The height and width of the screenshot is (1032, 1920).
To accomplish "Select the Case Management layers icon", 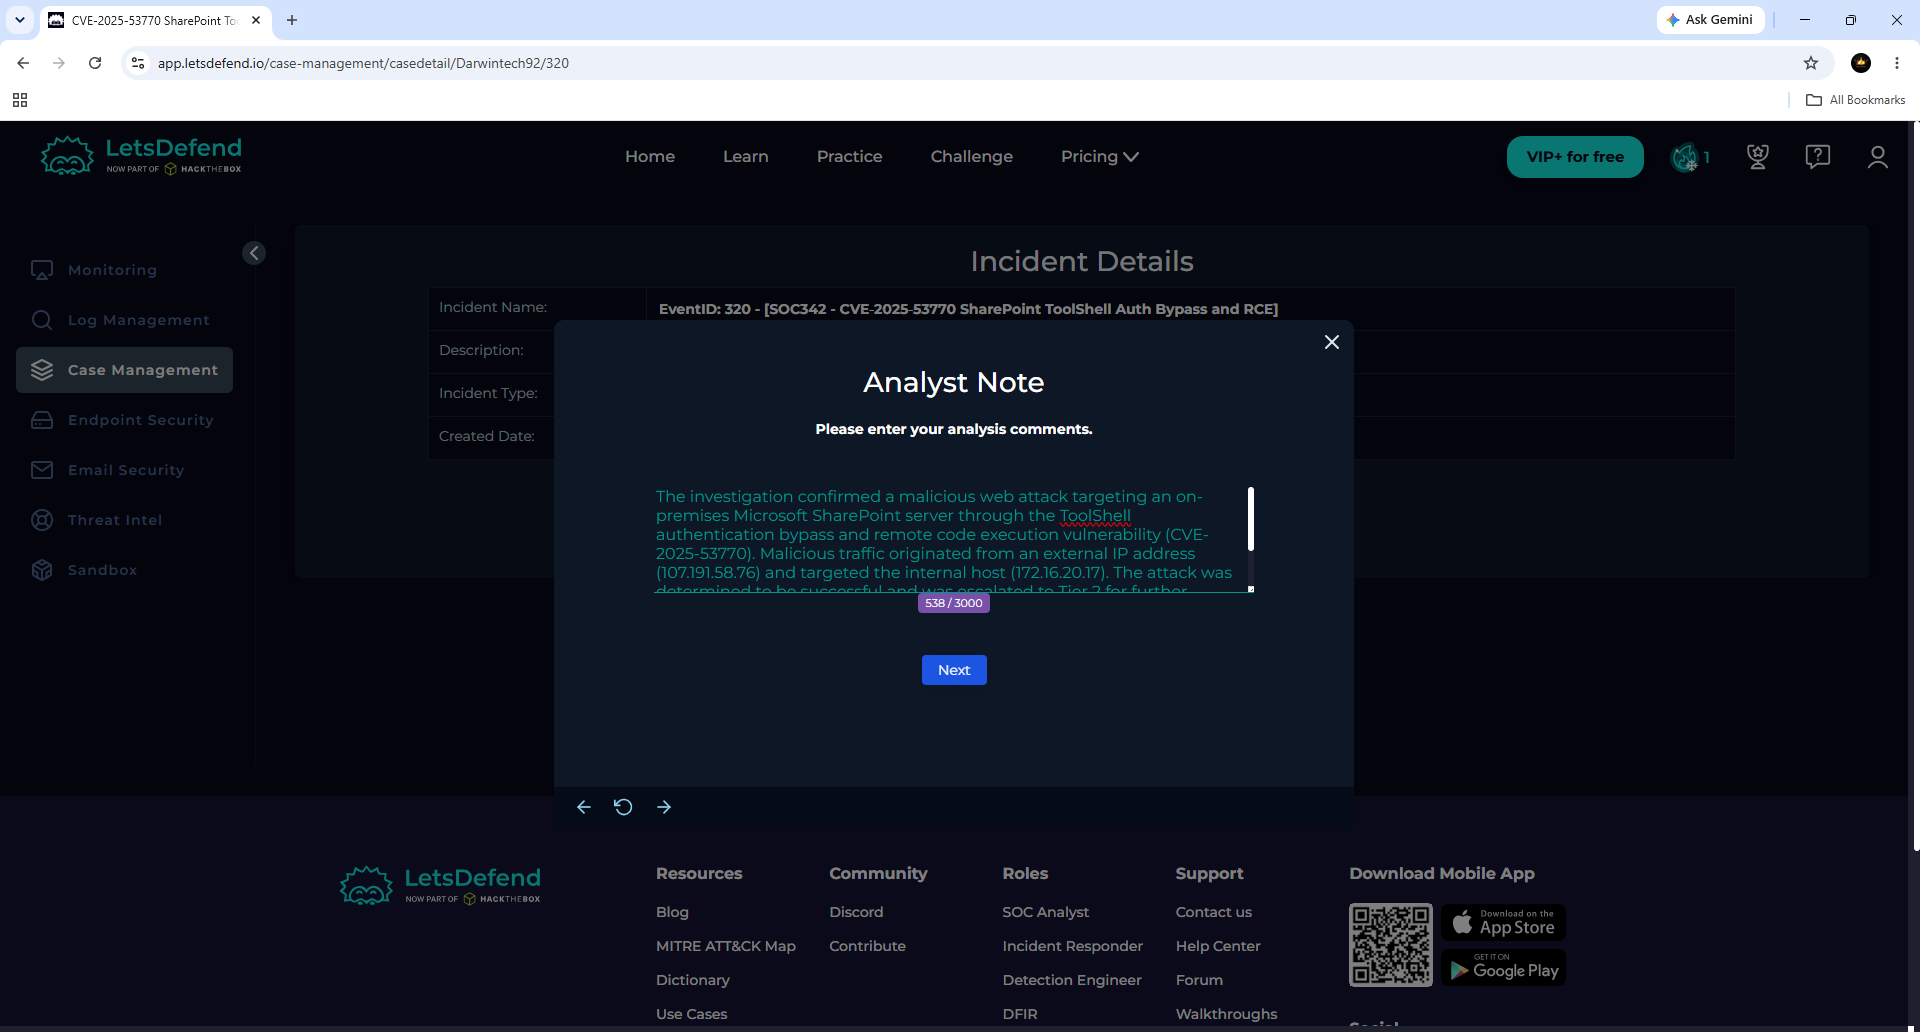I will (x=42, y=370).
